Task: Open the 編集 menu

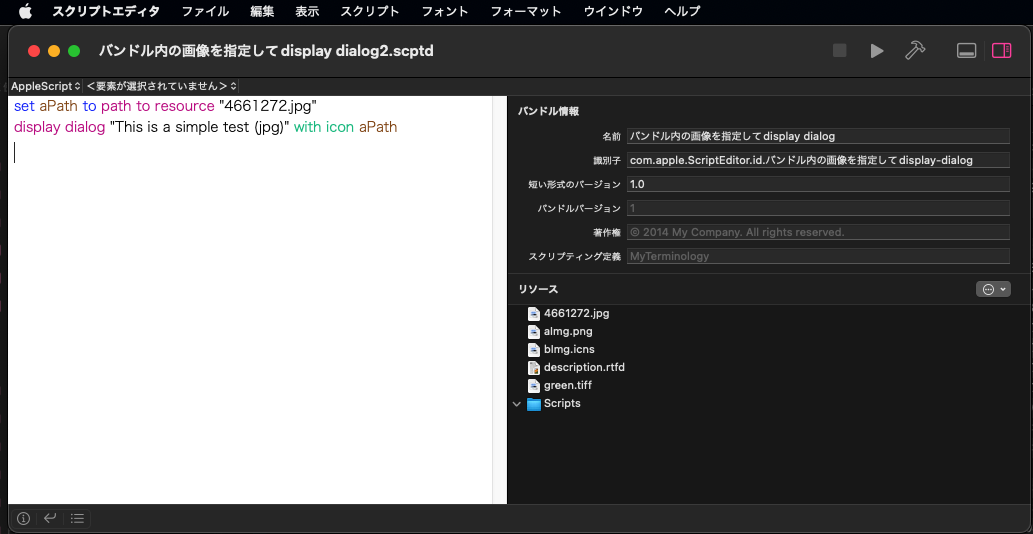Action: 262,11
